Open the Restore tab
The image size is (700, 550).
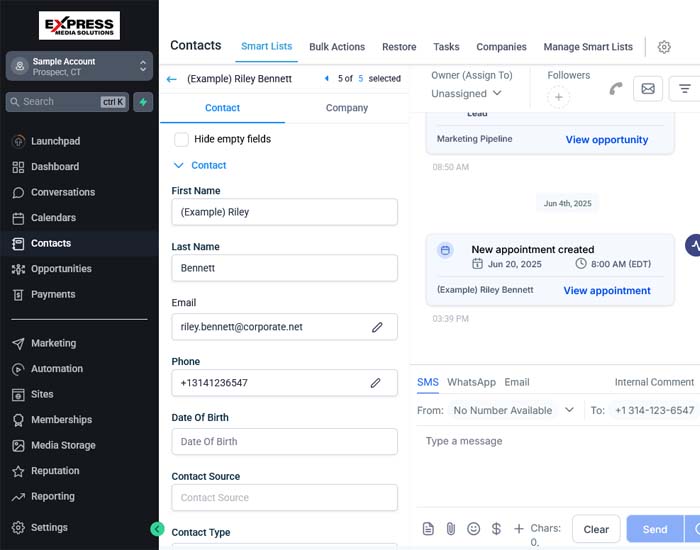pos(399,47)
